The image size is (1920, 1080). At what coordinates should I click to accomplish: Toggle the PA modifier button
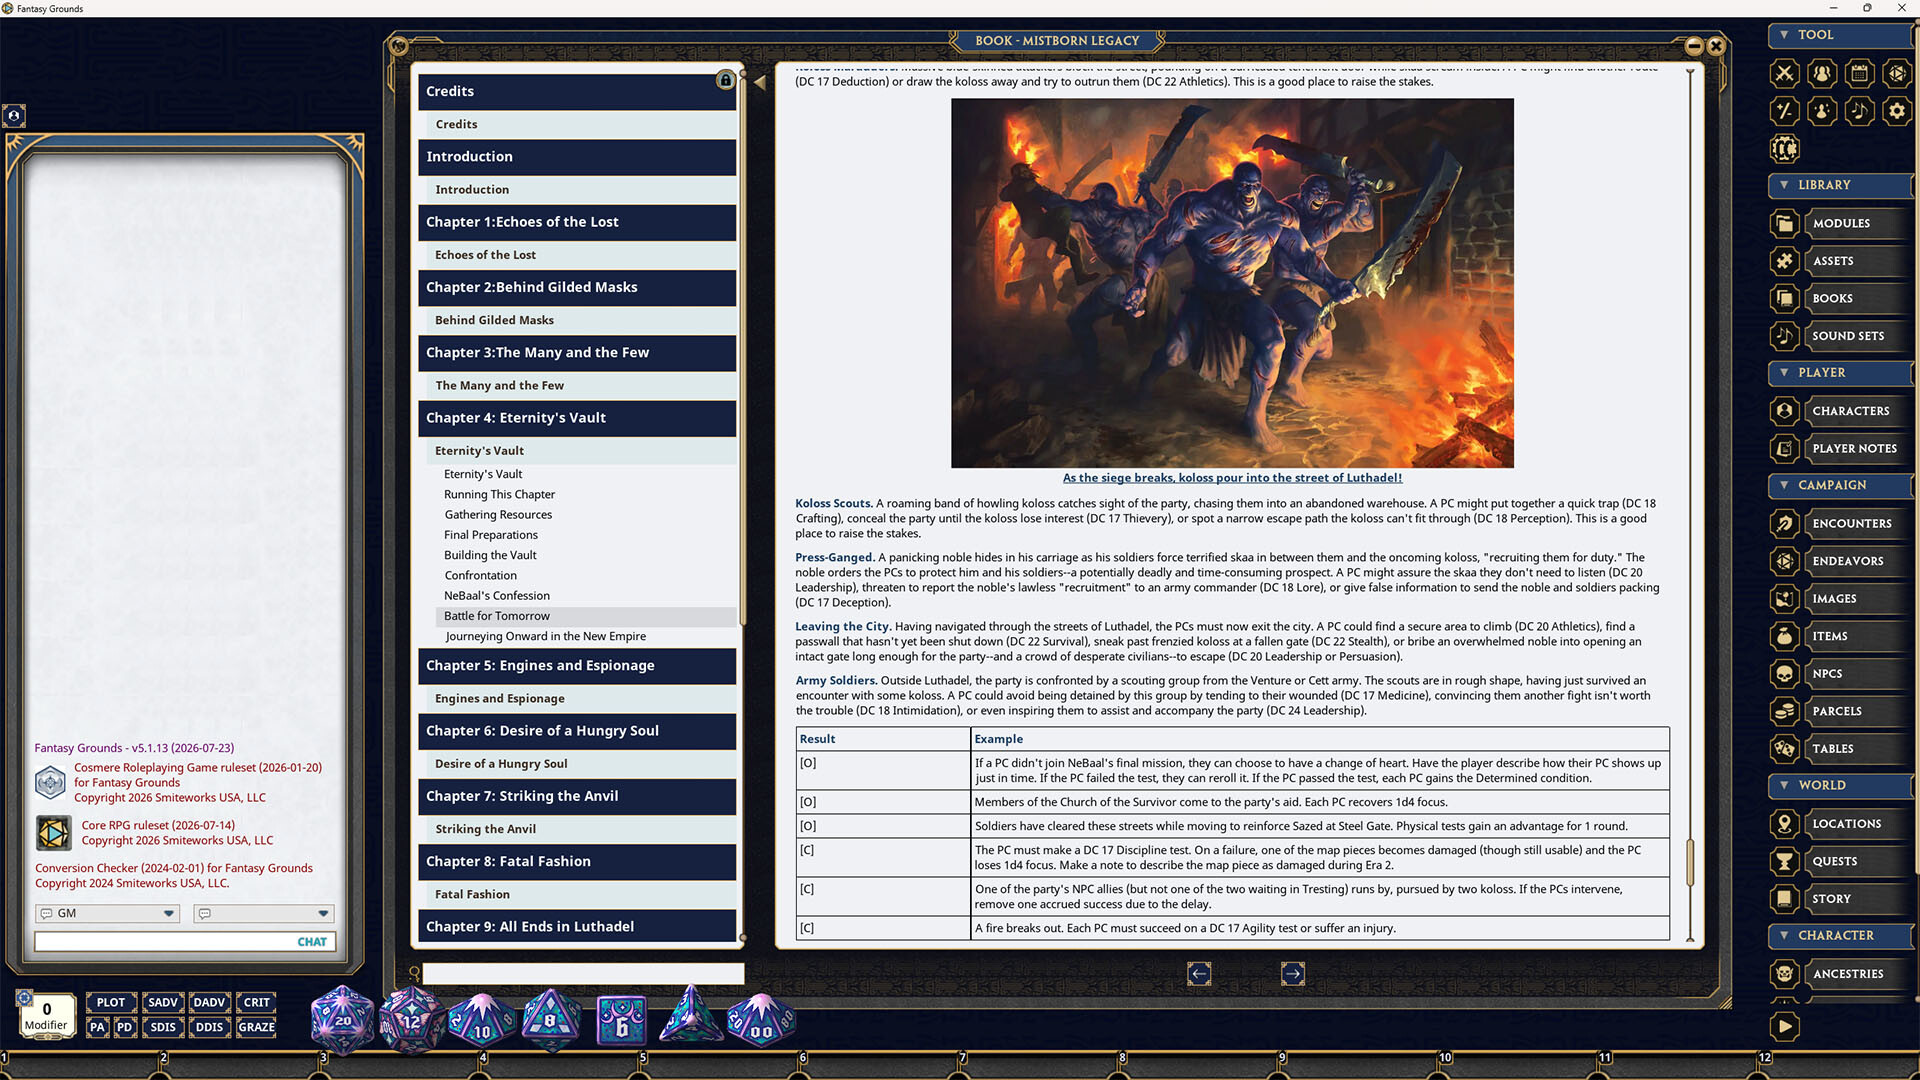pyautogui.click(x=97, y=1027)
